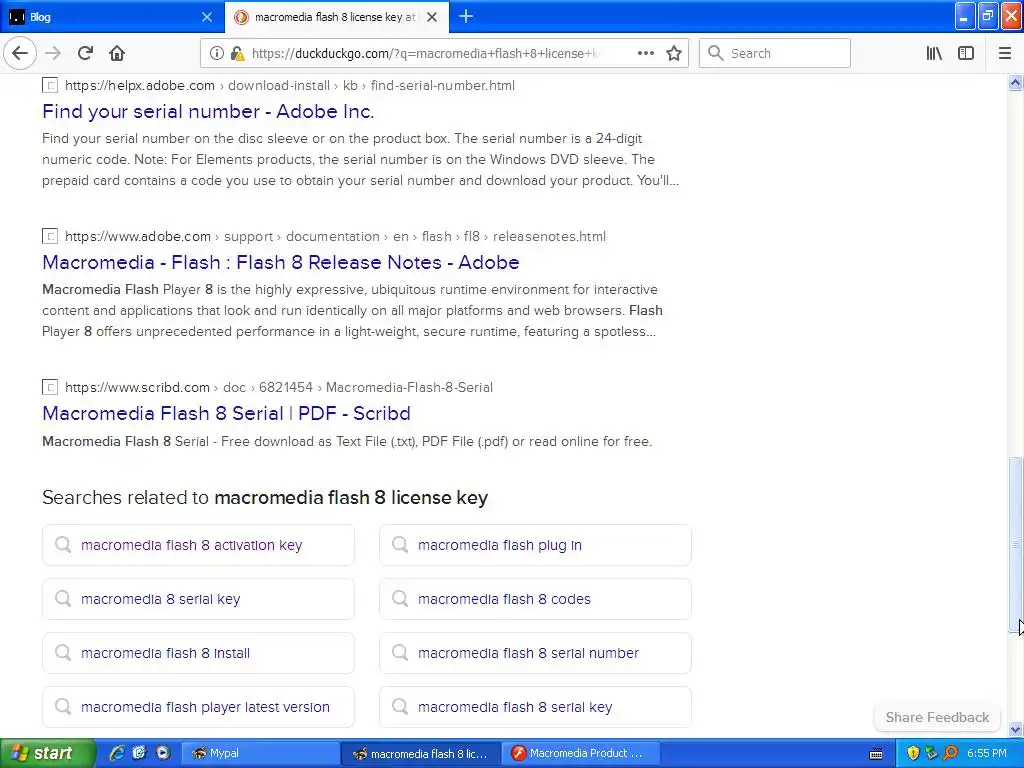Select the macromedia flash 8 license key tab
This screenshot has height=768, width=1024.
pos(336,17)
